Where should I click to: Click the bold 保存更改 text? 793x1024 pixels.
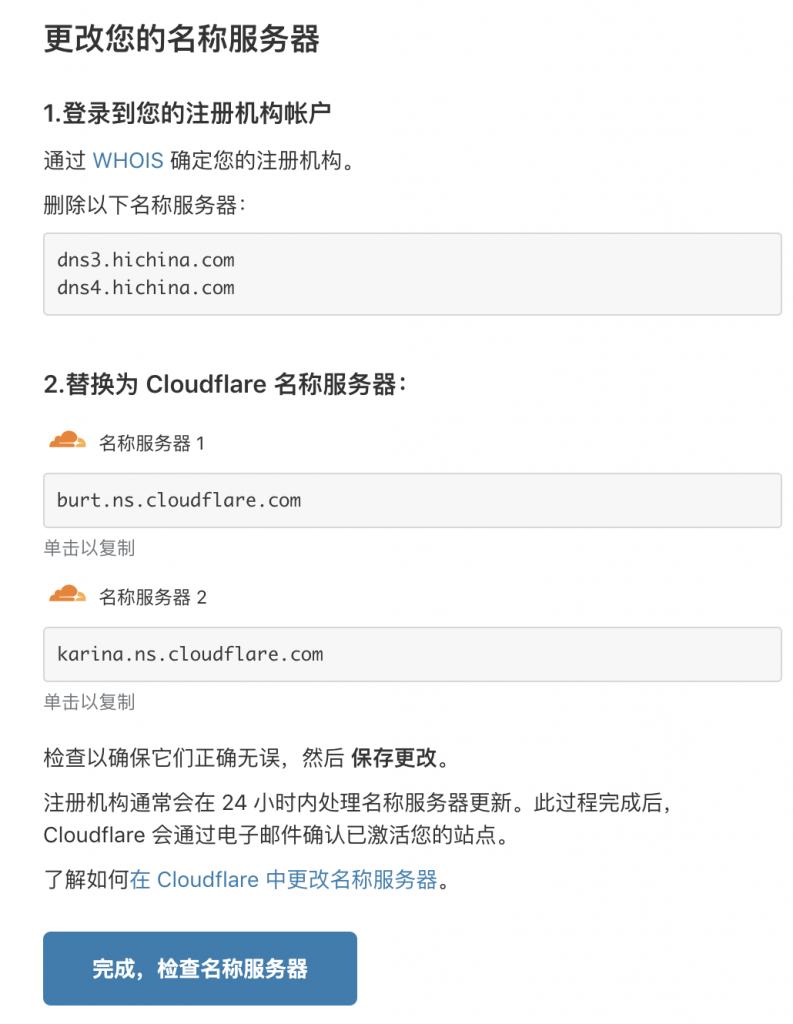(x=394, y=757)
